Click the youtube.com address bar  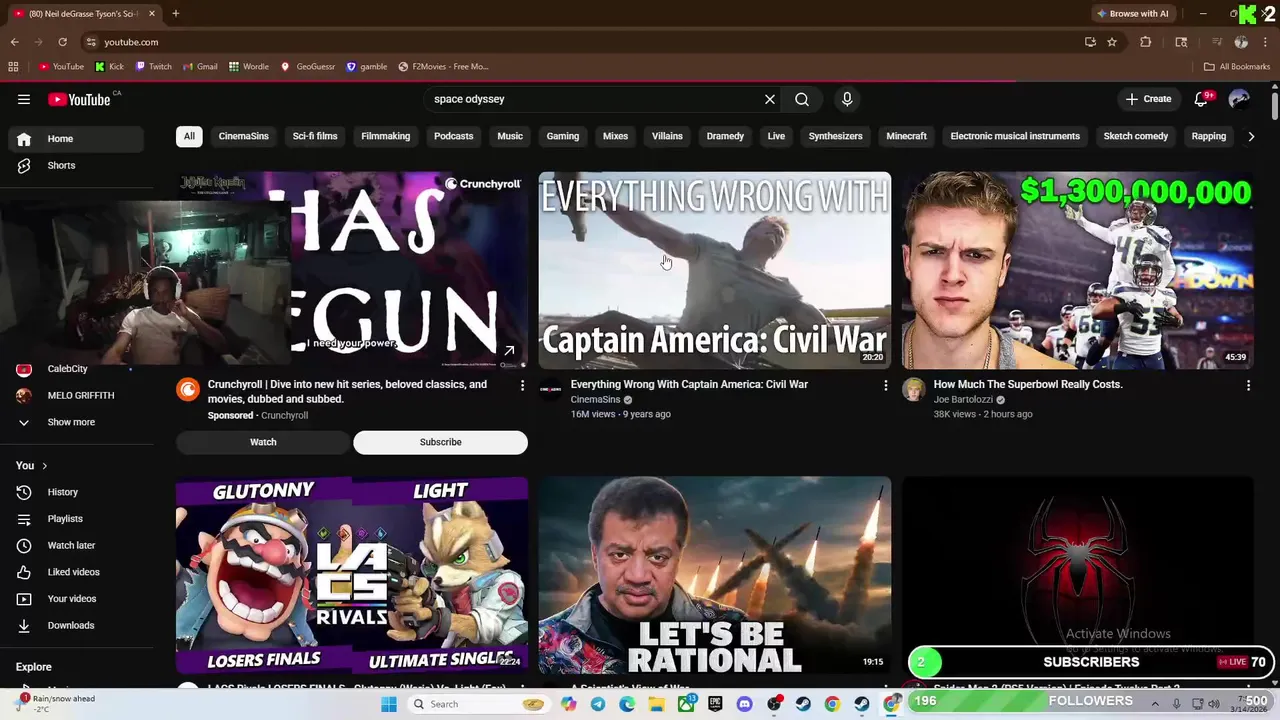pos(580,42)
